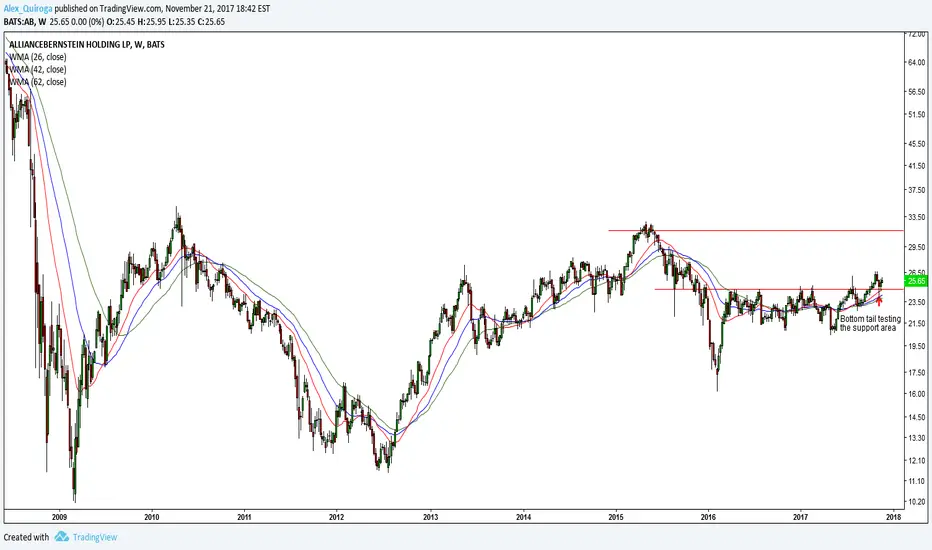The image size is (932, 550).
Task: Click the 16.00 price axis label
Action: click(917, 394)
